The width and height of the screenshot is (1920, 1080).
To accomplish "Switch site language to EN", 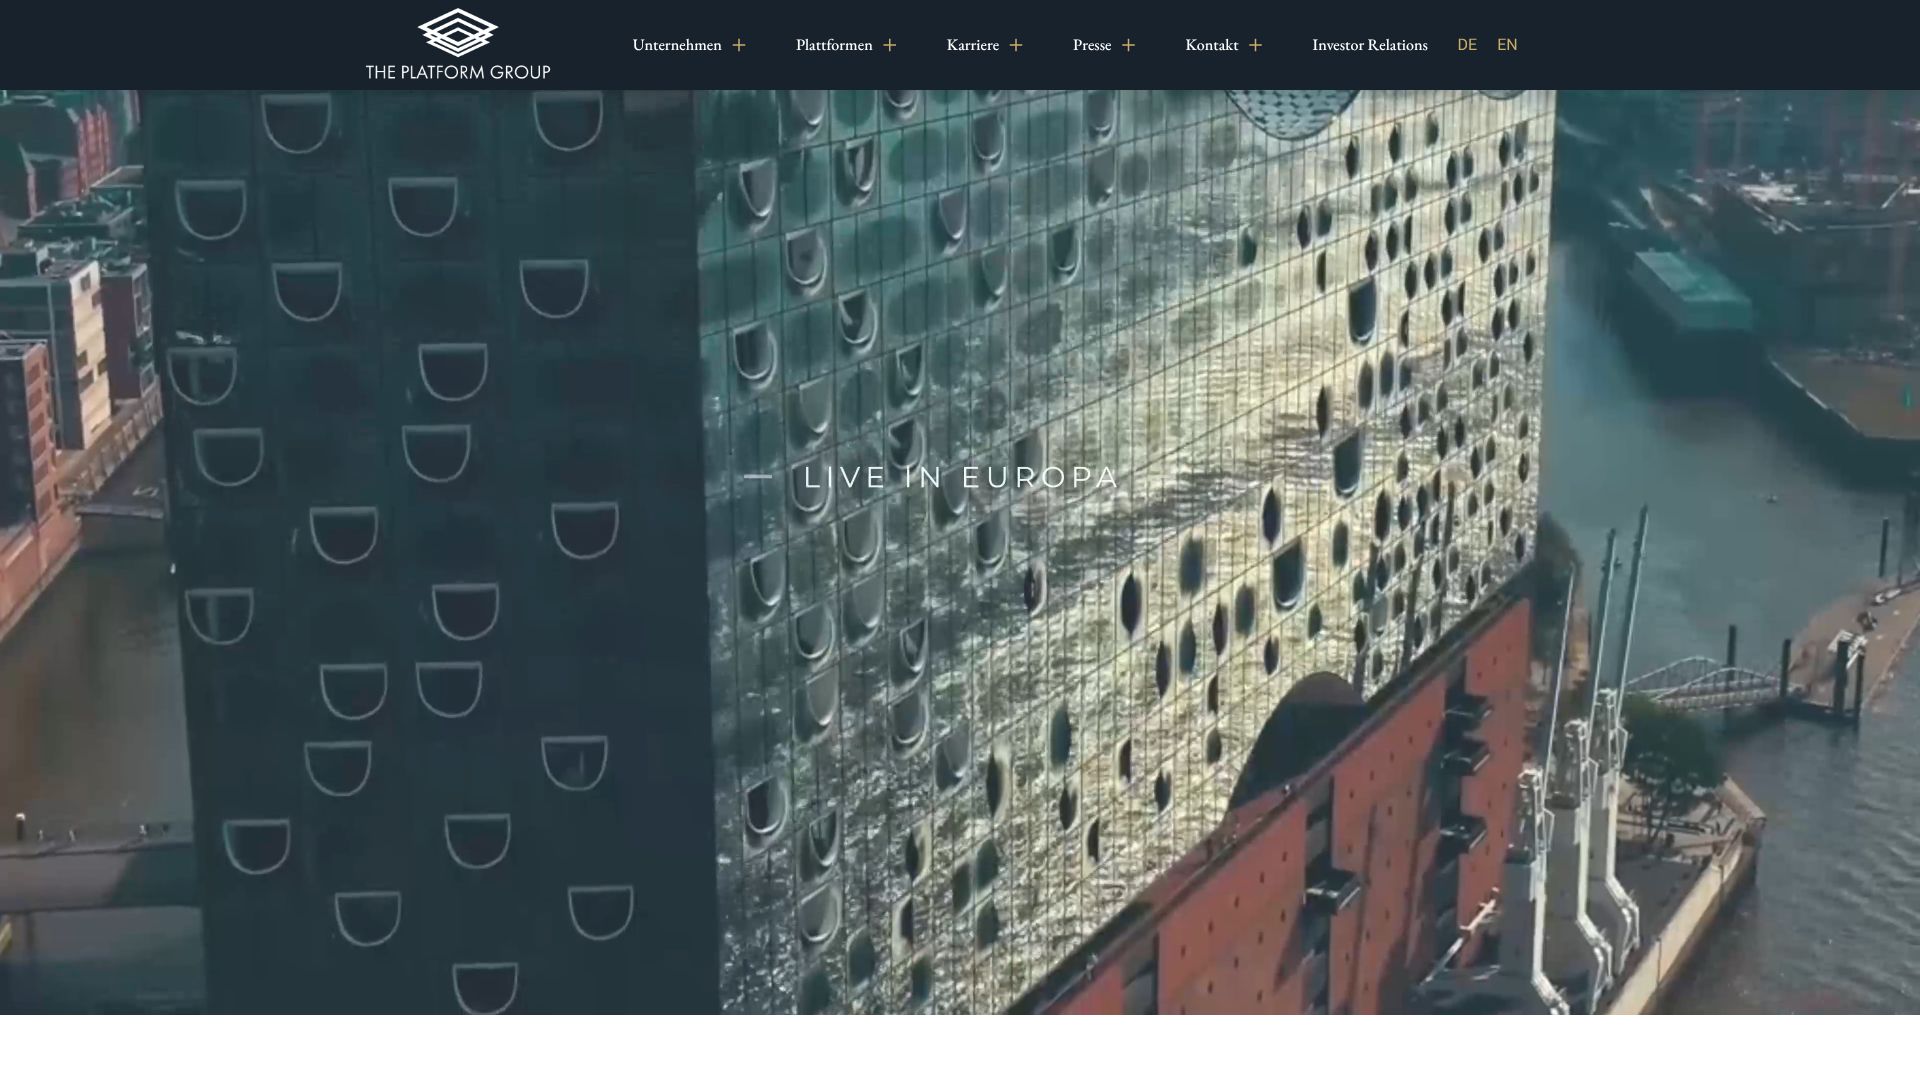I will [x=1507, y=45].
